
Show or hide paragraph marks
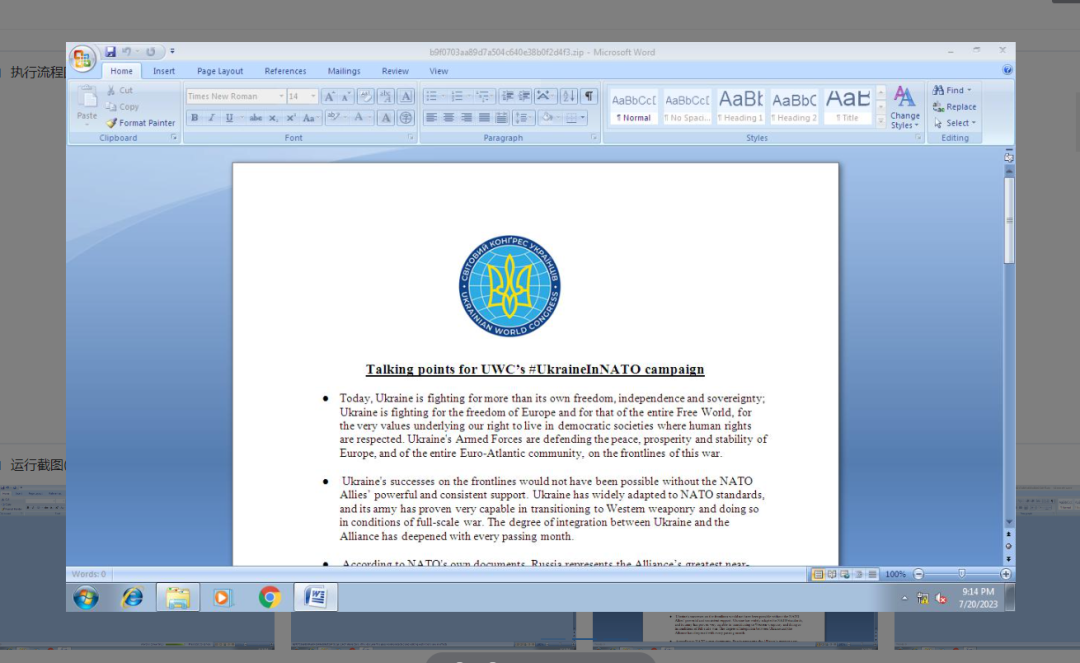[589, 97]
